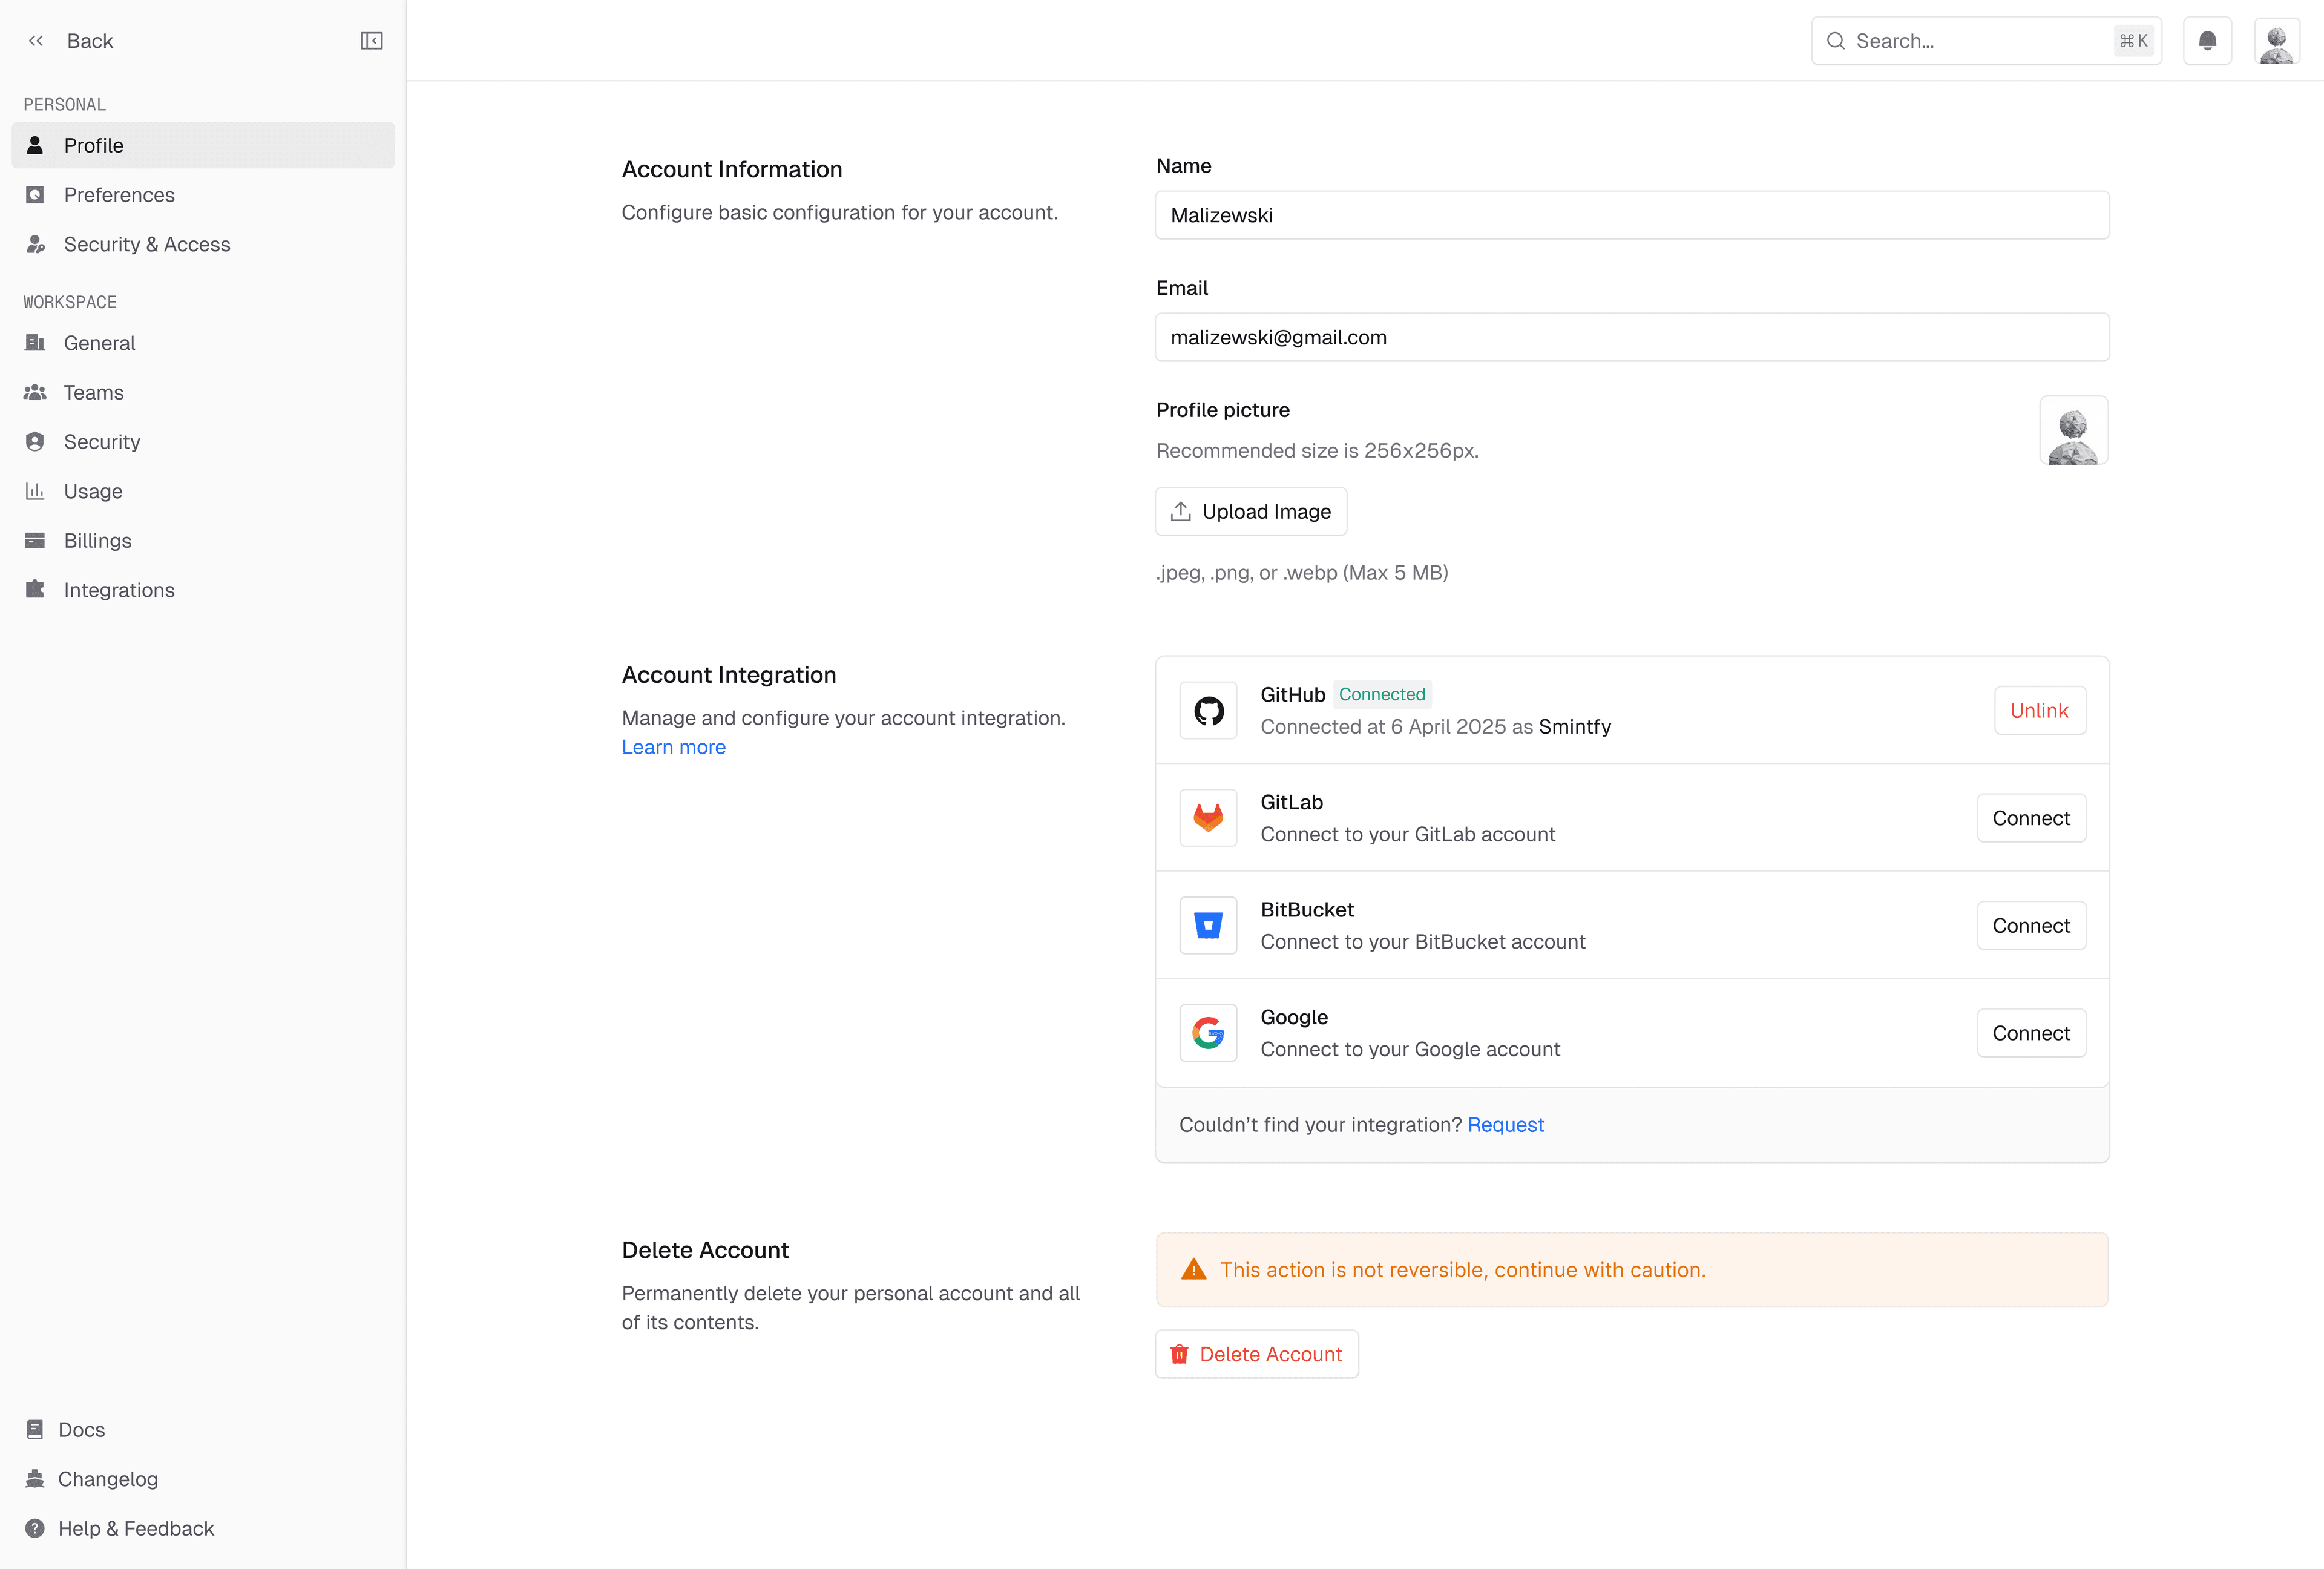Viewport: 2324px width, 1569px height.
Task: Focus the Name input field
Action: pos(1631,215)
